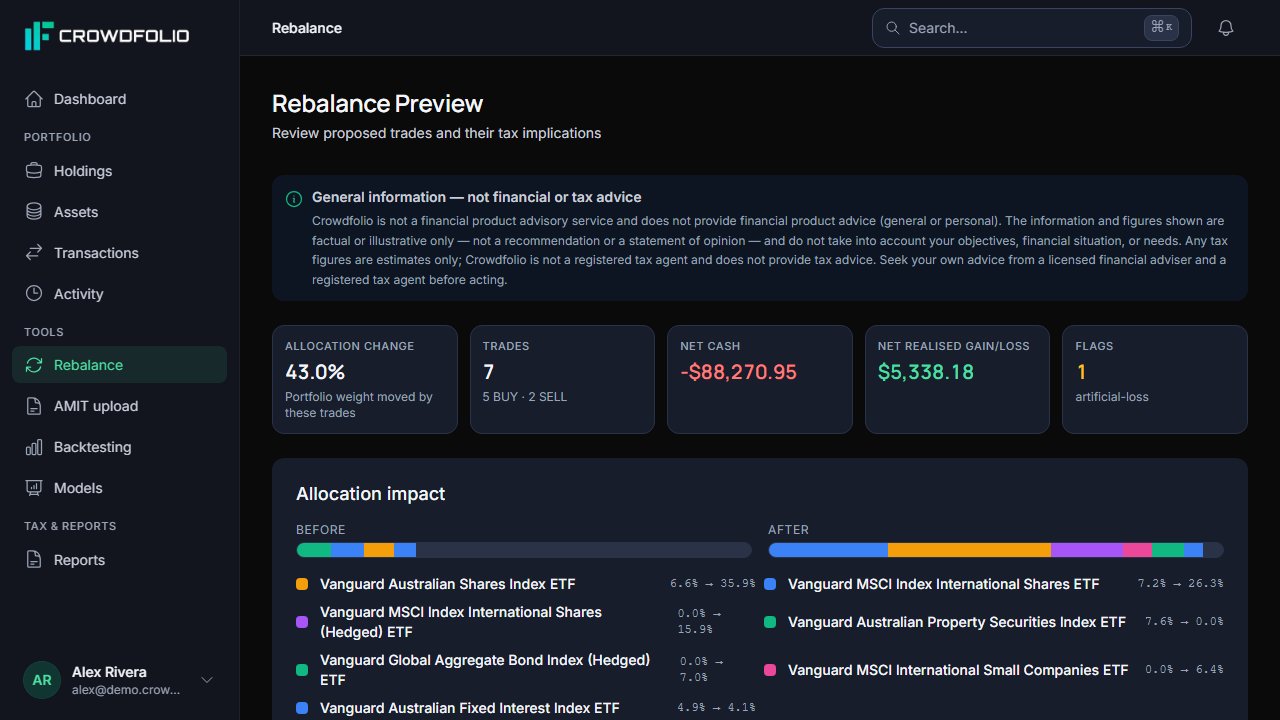Expand the Alex Rivera account menu chevron
The width and height of the screenshot is (1280, 720).
click(x=207, y=680)
